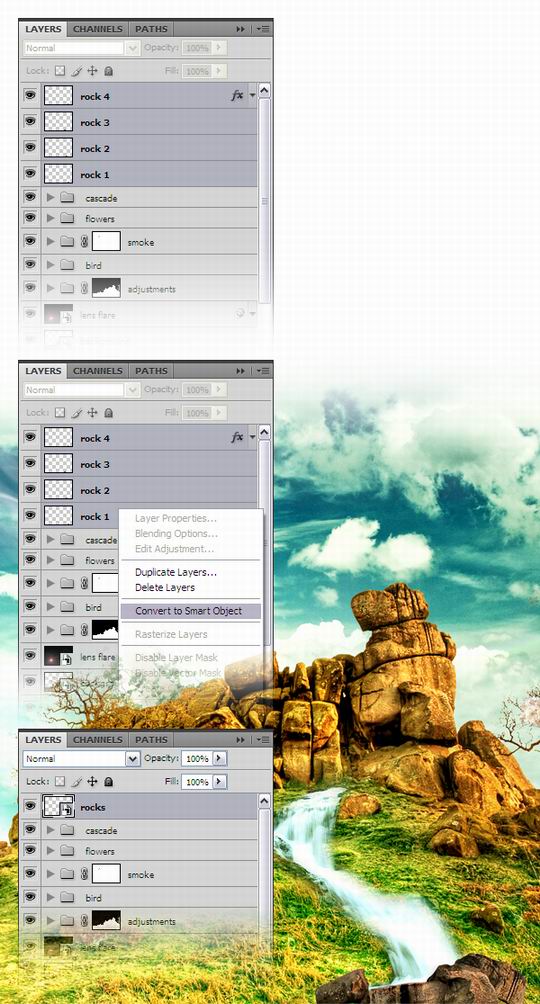Expand flowers group in rocks layer panel
Viewport: 540px width, 1004px height.
pyautogui.click(x=51, y=851)
